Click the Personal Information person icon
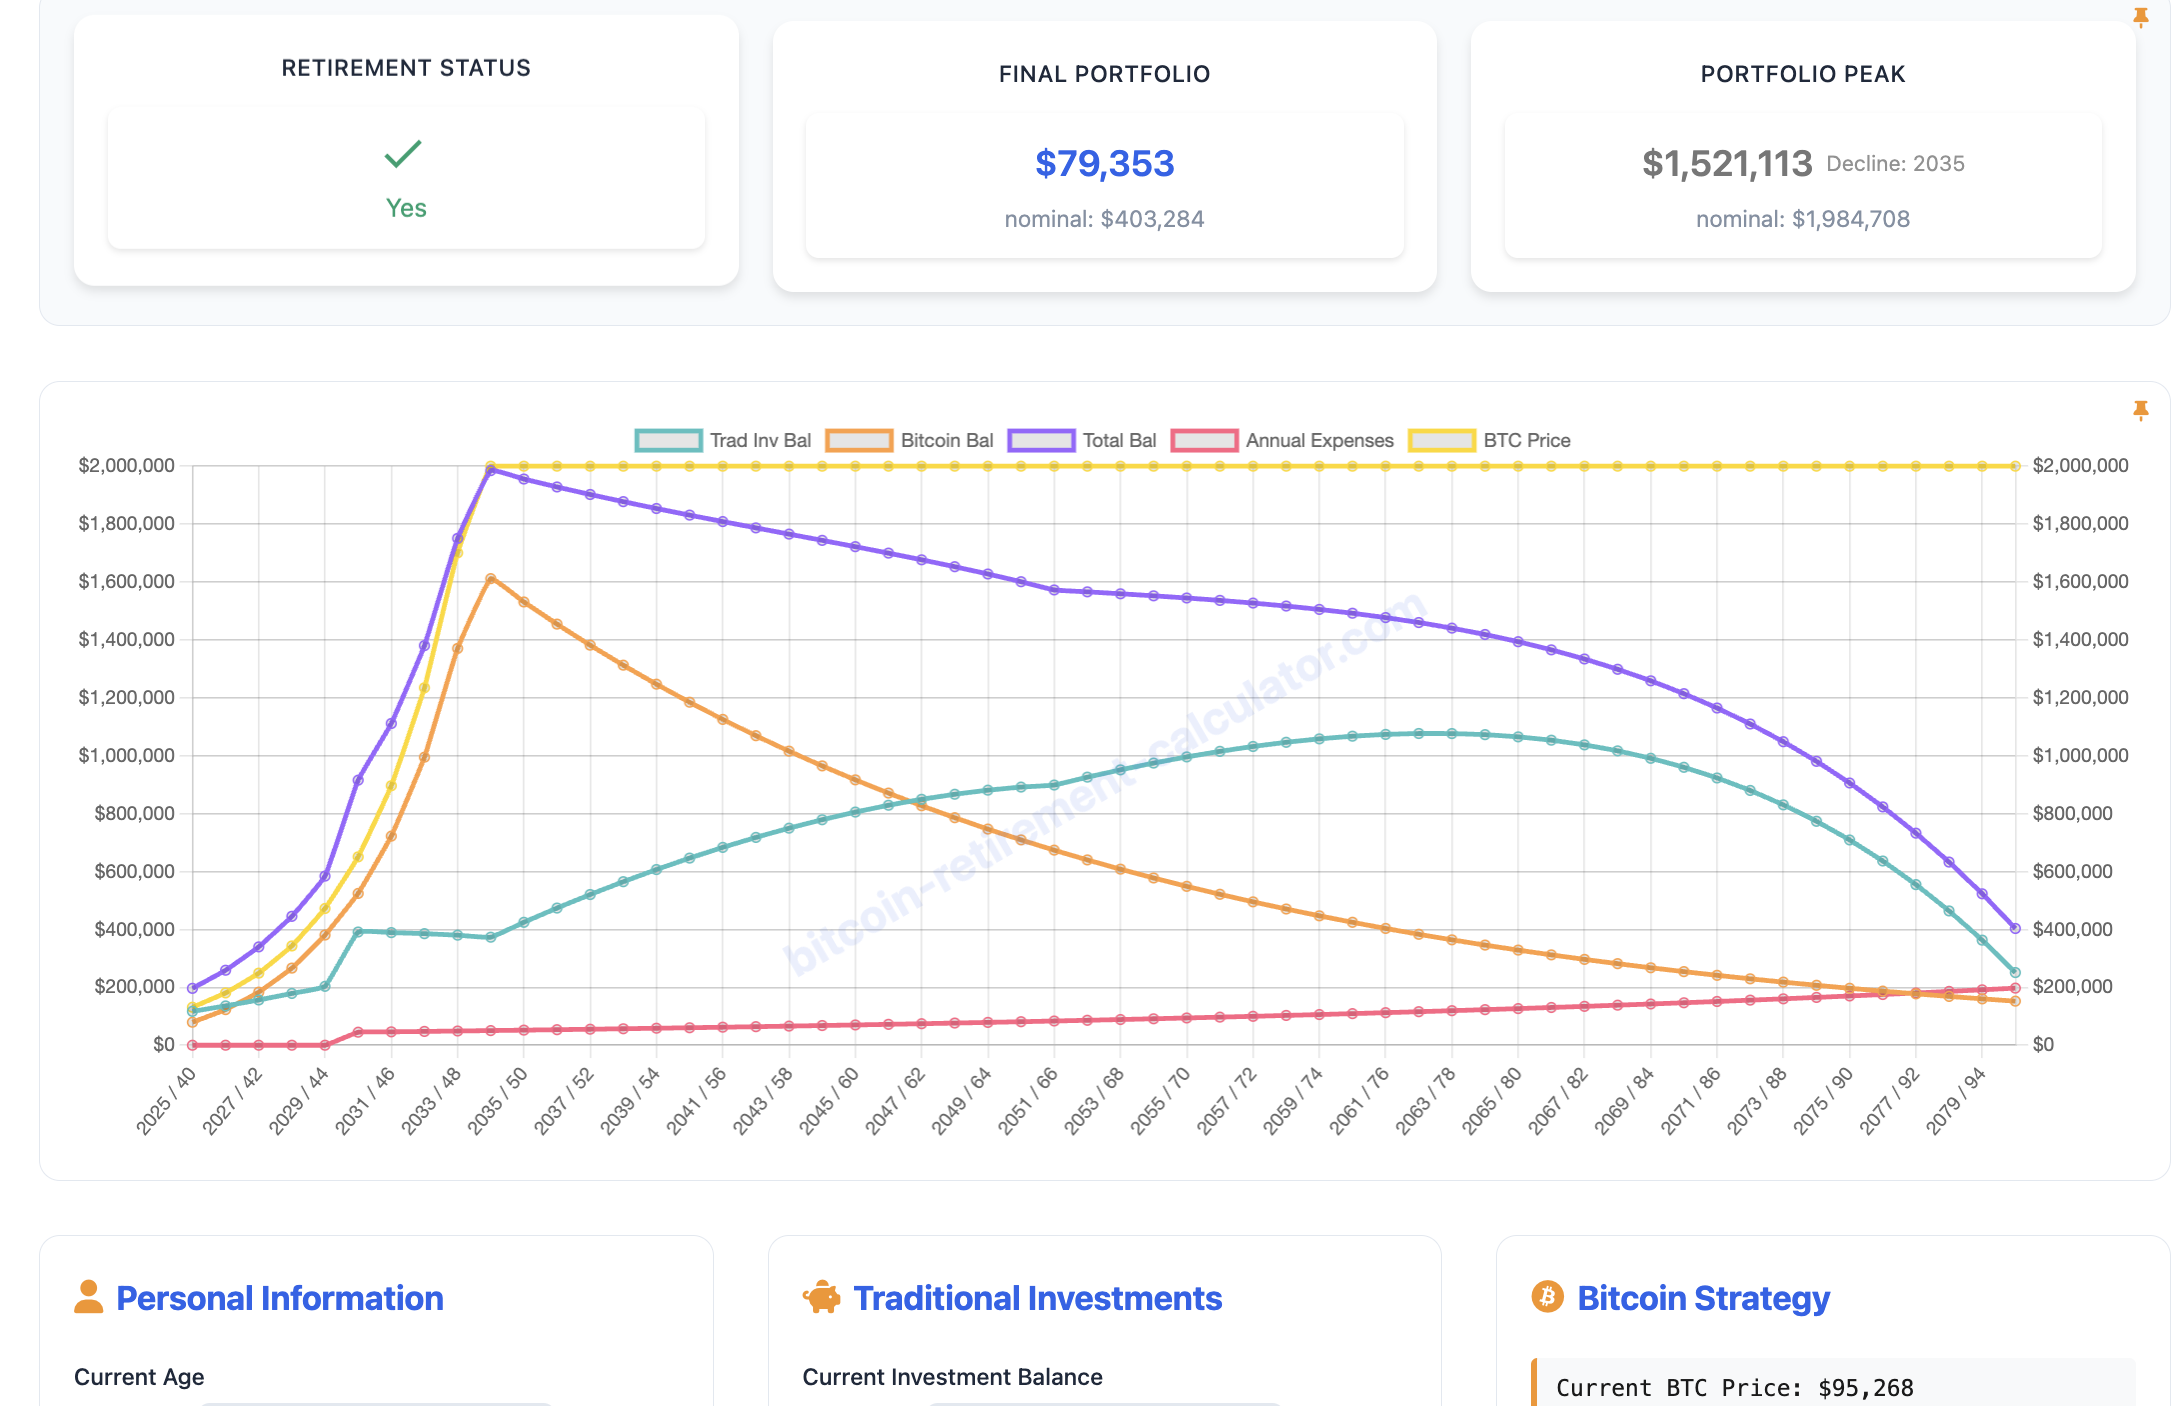2182x1406 pixels. pos(89,1298)
